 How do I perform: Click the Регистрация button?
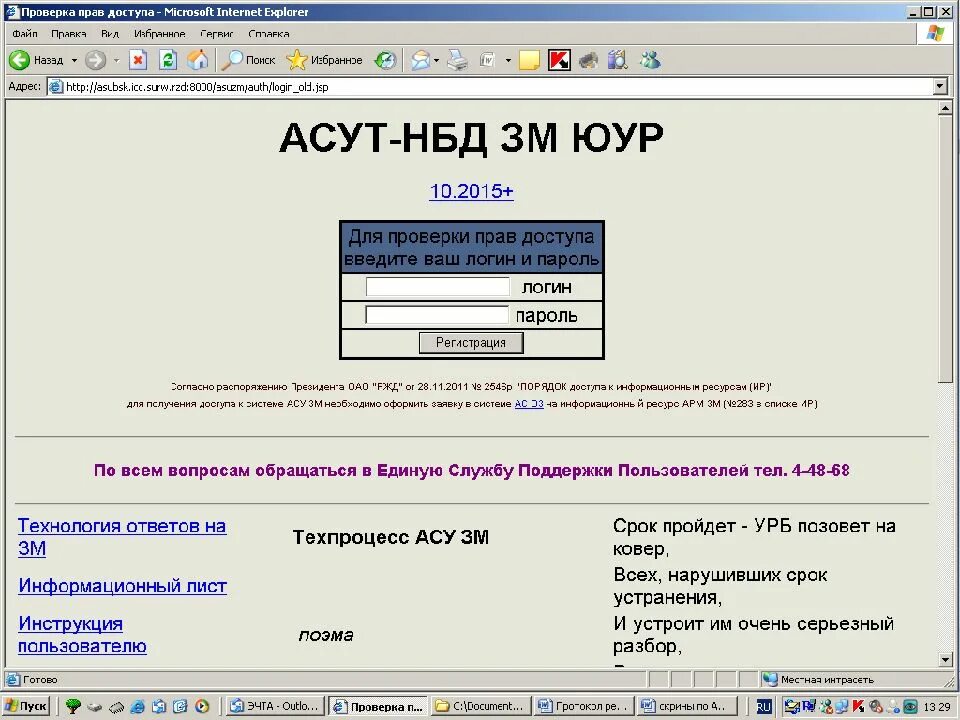471,343
